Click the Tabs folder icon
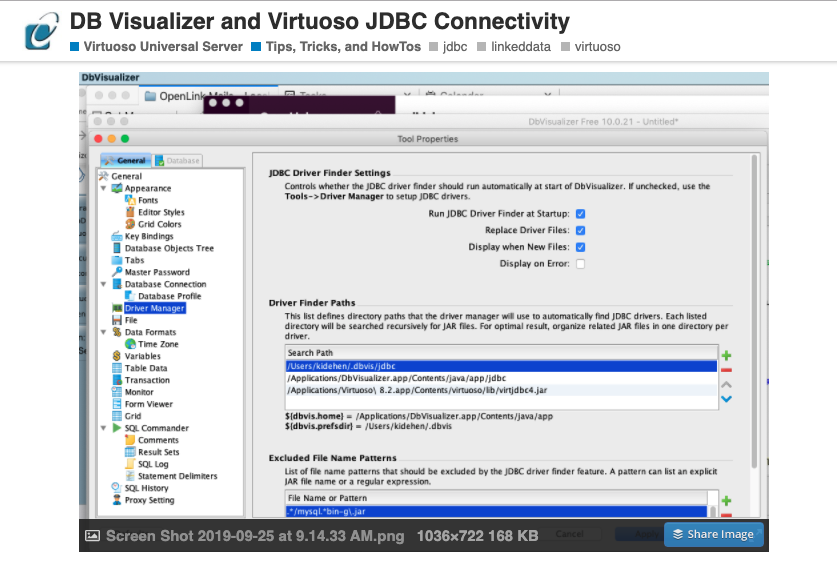The width and height of the screenshot is (837, 571). click(117, 260)
